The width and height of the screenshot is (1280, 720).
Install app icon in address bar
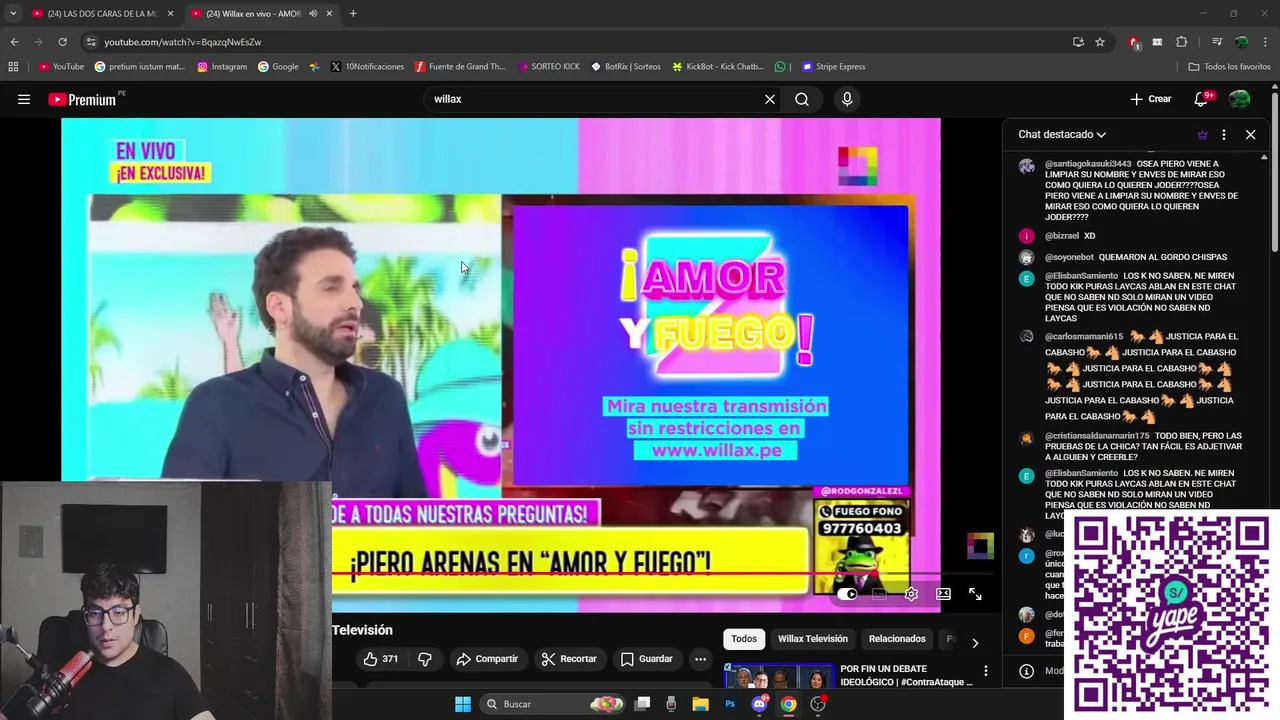point(1078,42)
